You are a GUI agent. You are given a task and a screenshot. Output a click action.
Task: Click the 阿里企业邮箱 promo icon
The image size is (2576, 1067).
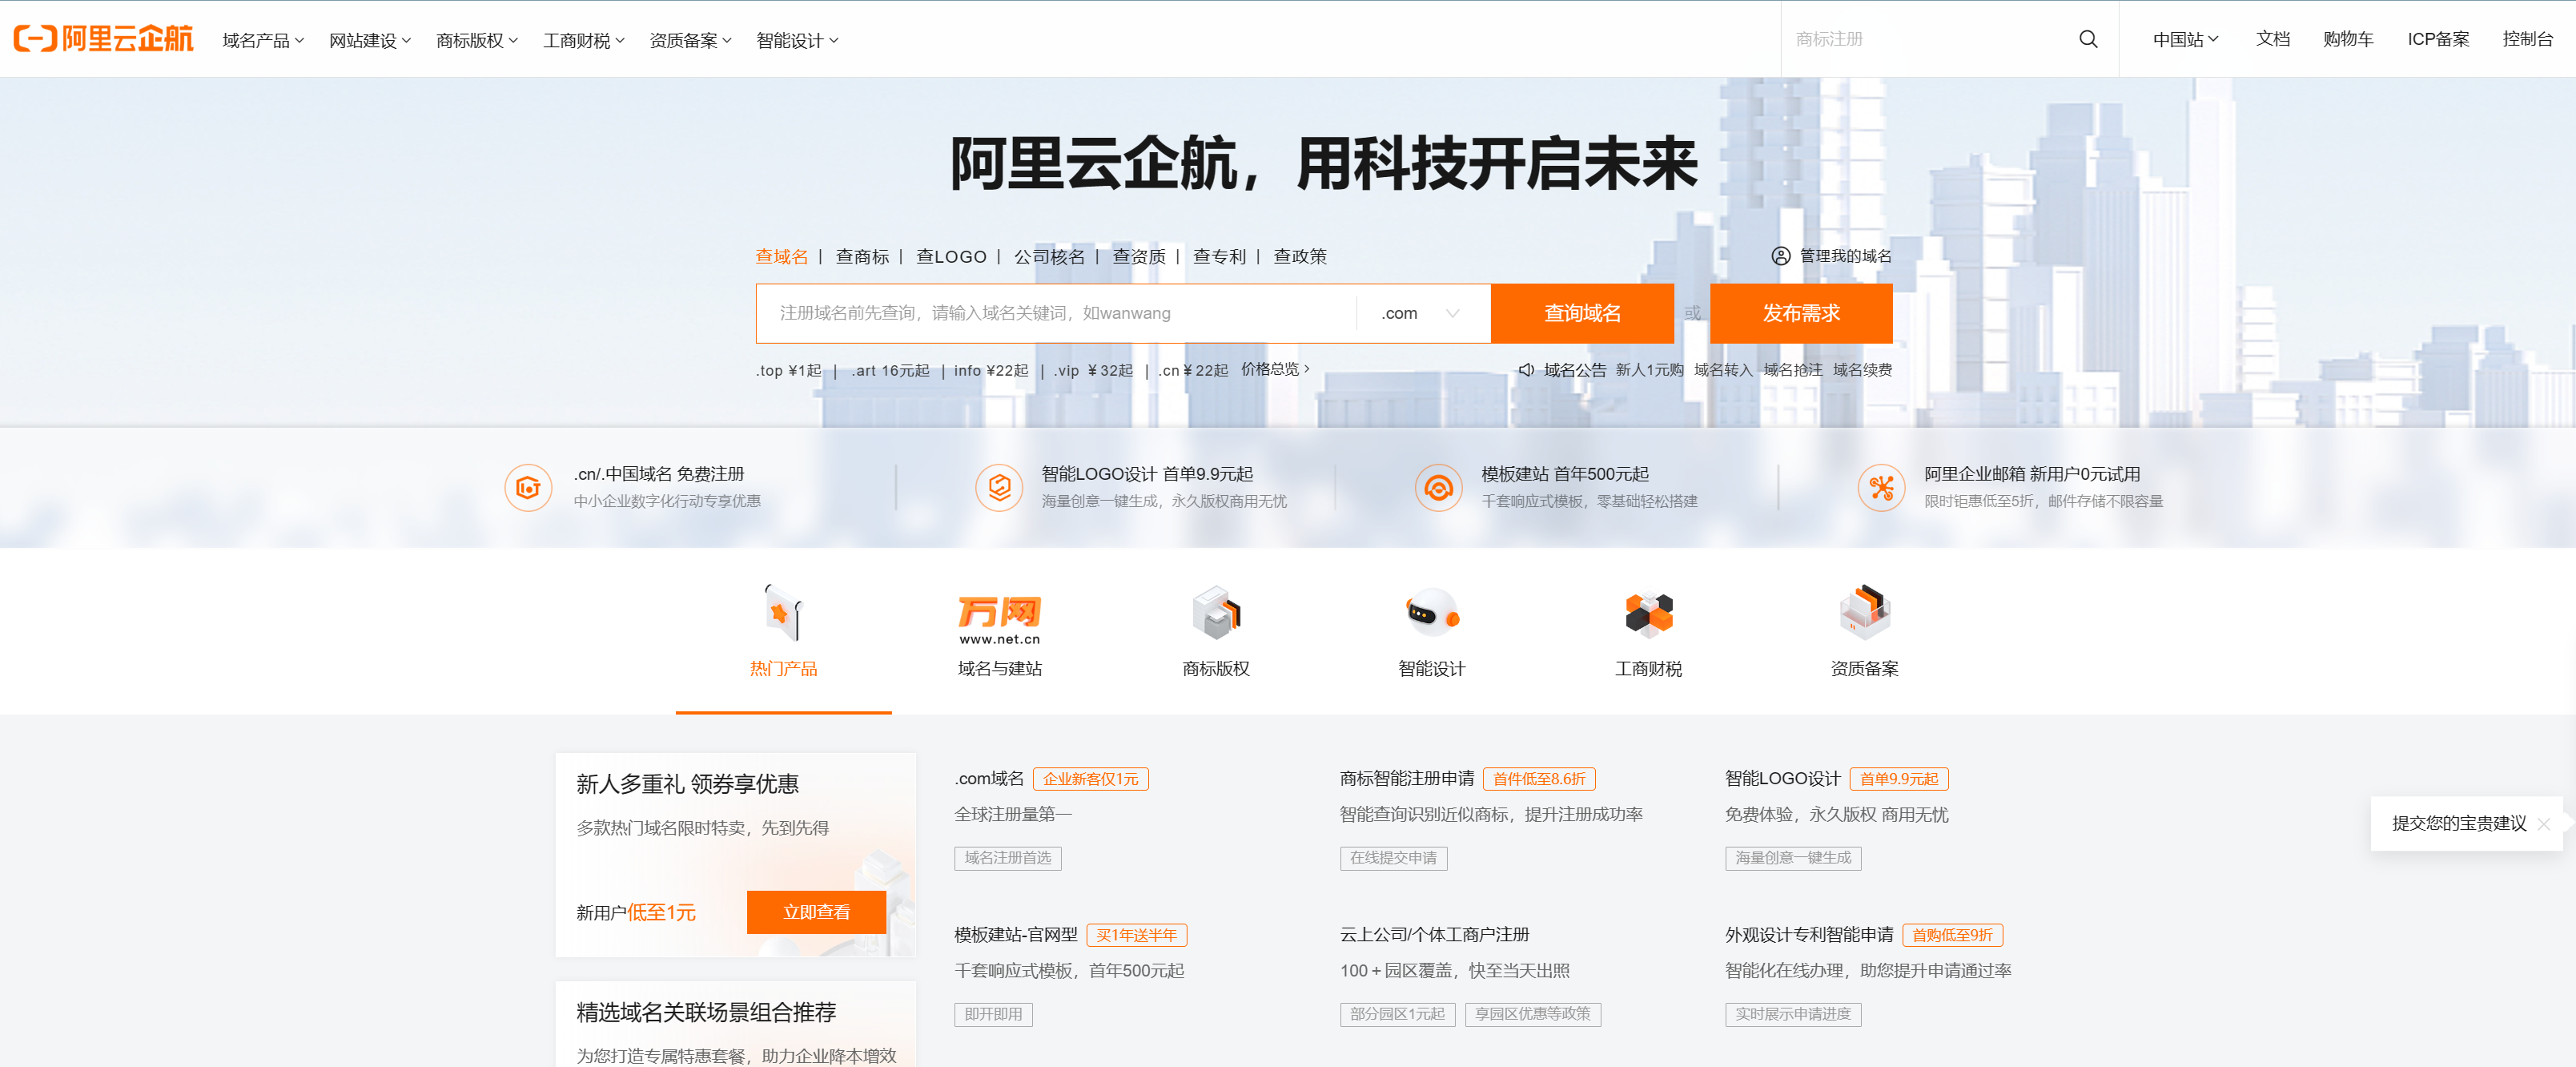pyautogui.click(x=1881, y=487)
